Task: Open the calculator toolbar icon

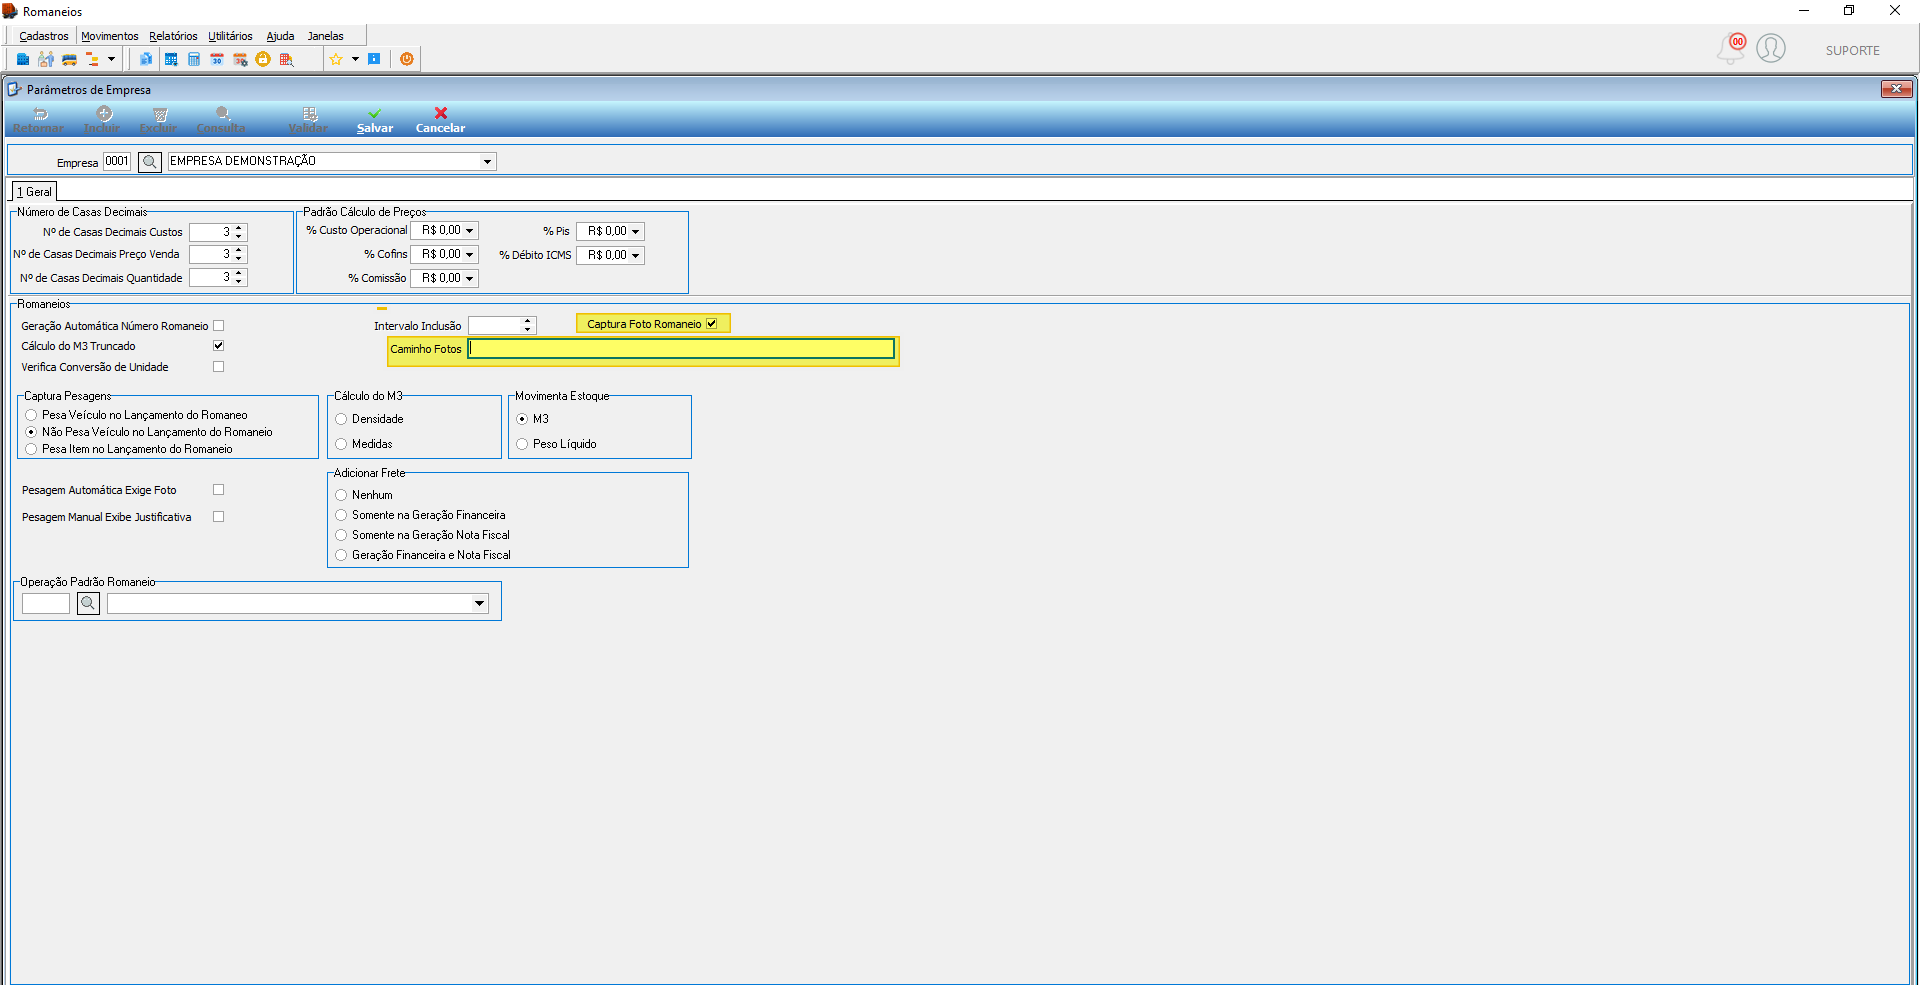Action: coord(194,59)
